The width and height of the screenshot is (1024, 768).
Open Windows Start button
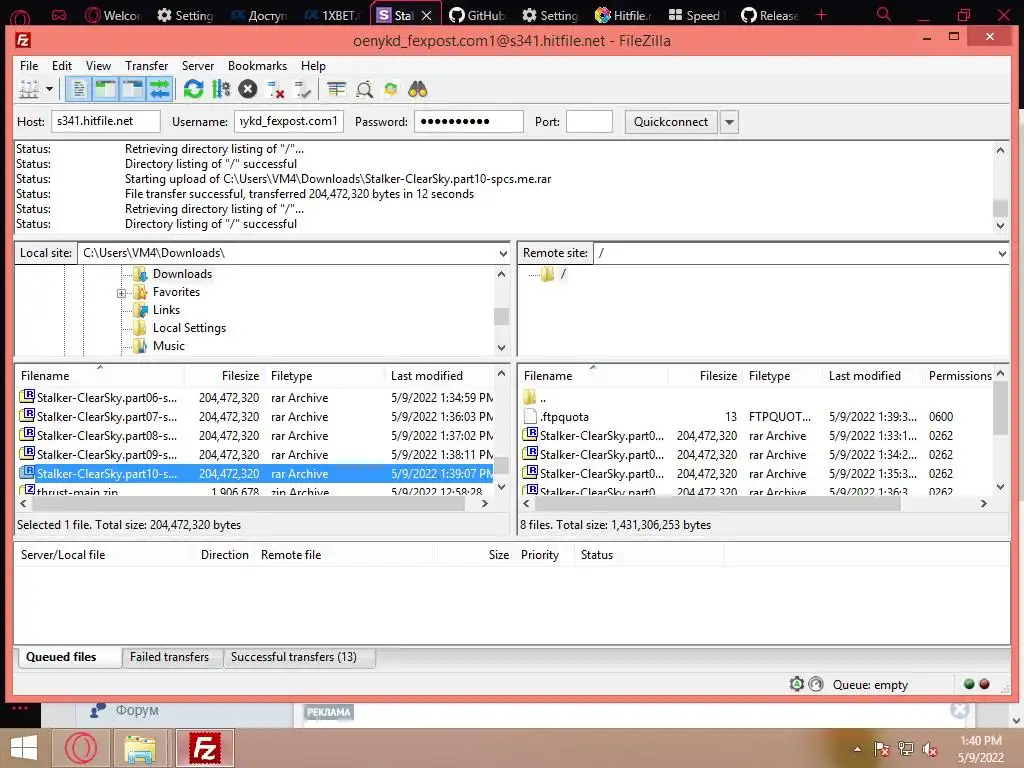[24, 748]
